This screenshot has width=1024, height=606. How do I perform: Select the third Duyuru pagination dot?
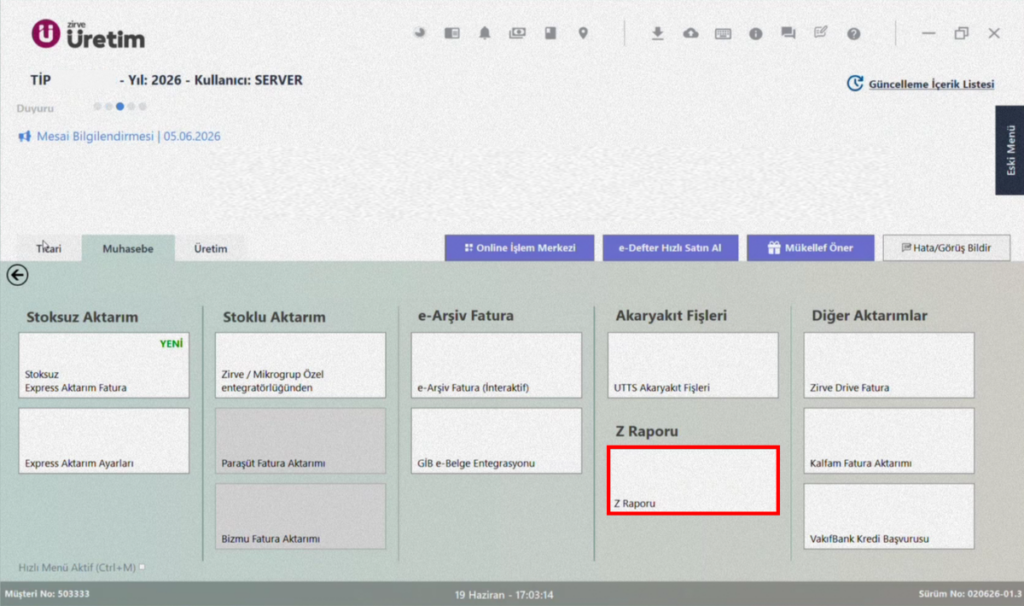pyautogui.click(x=120, y=106)
